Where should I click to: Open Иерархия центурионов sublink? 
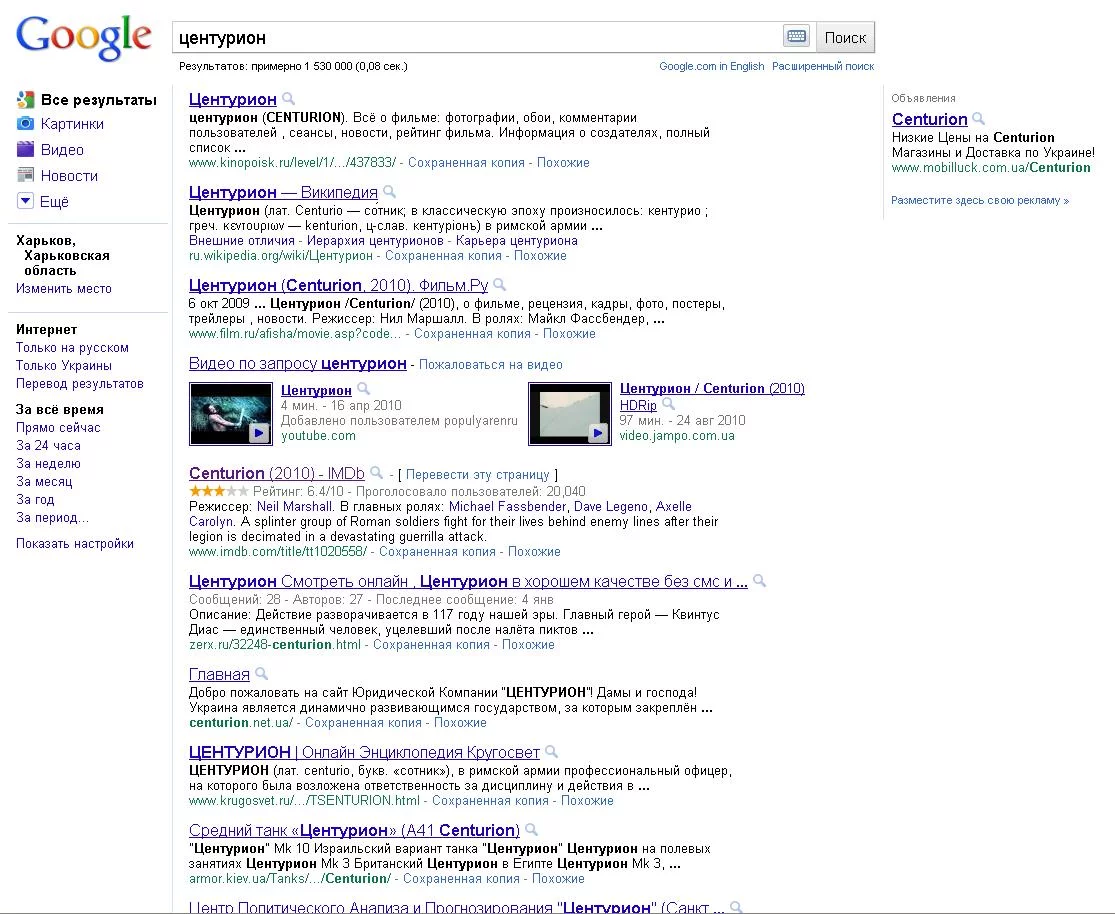[x=375, y=240]
